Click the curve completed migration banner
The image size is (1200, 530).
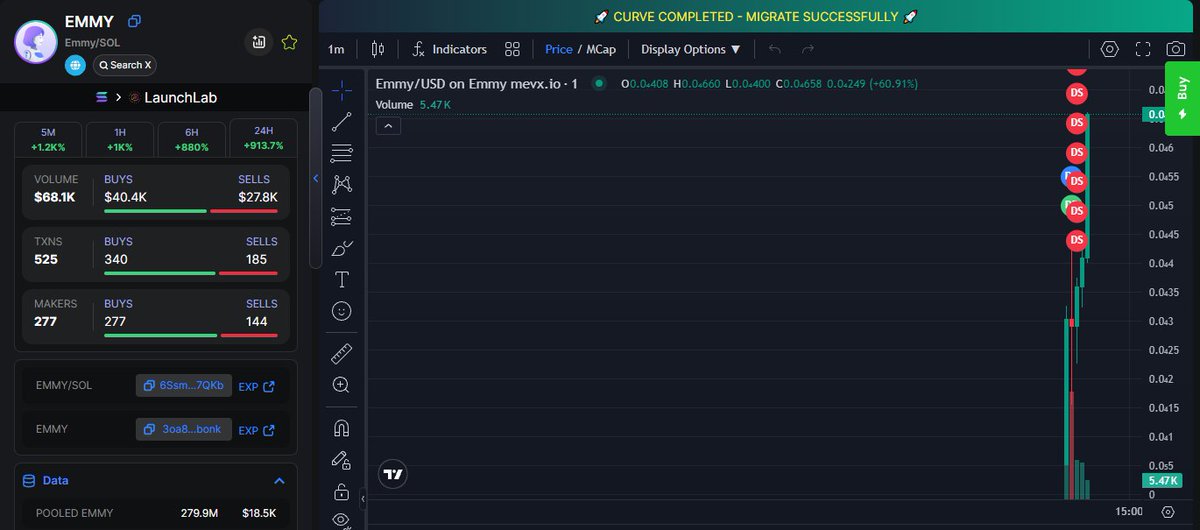coord(755,17)
